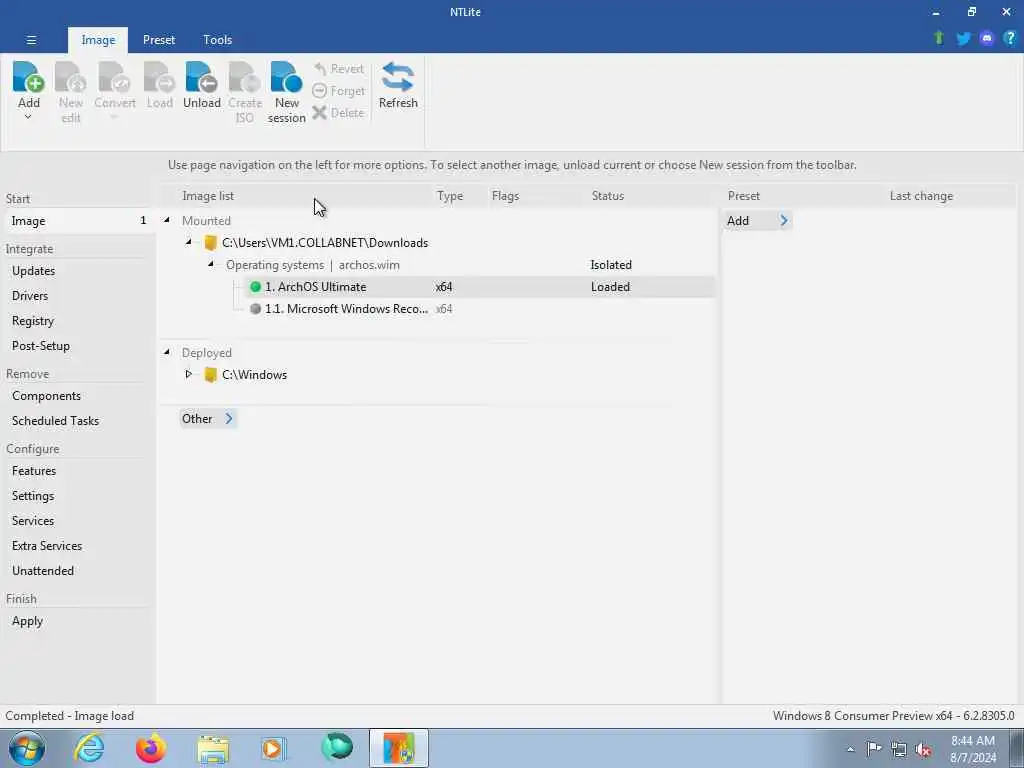Open the Twitter link icon
1024x768 pixels.
(x=963, y=39)
